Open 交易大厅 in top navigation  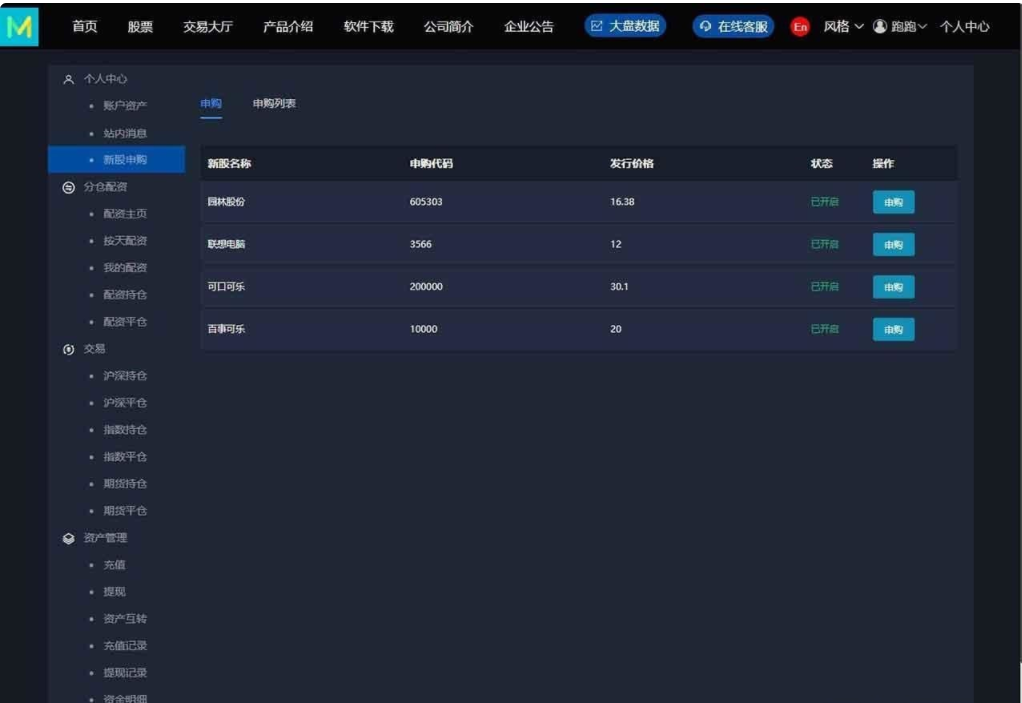point(208,26)
